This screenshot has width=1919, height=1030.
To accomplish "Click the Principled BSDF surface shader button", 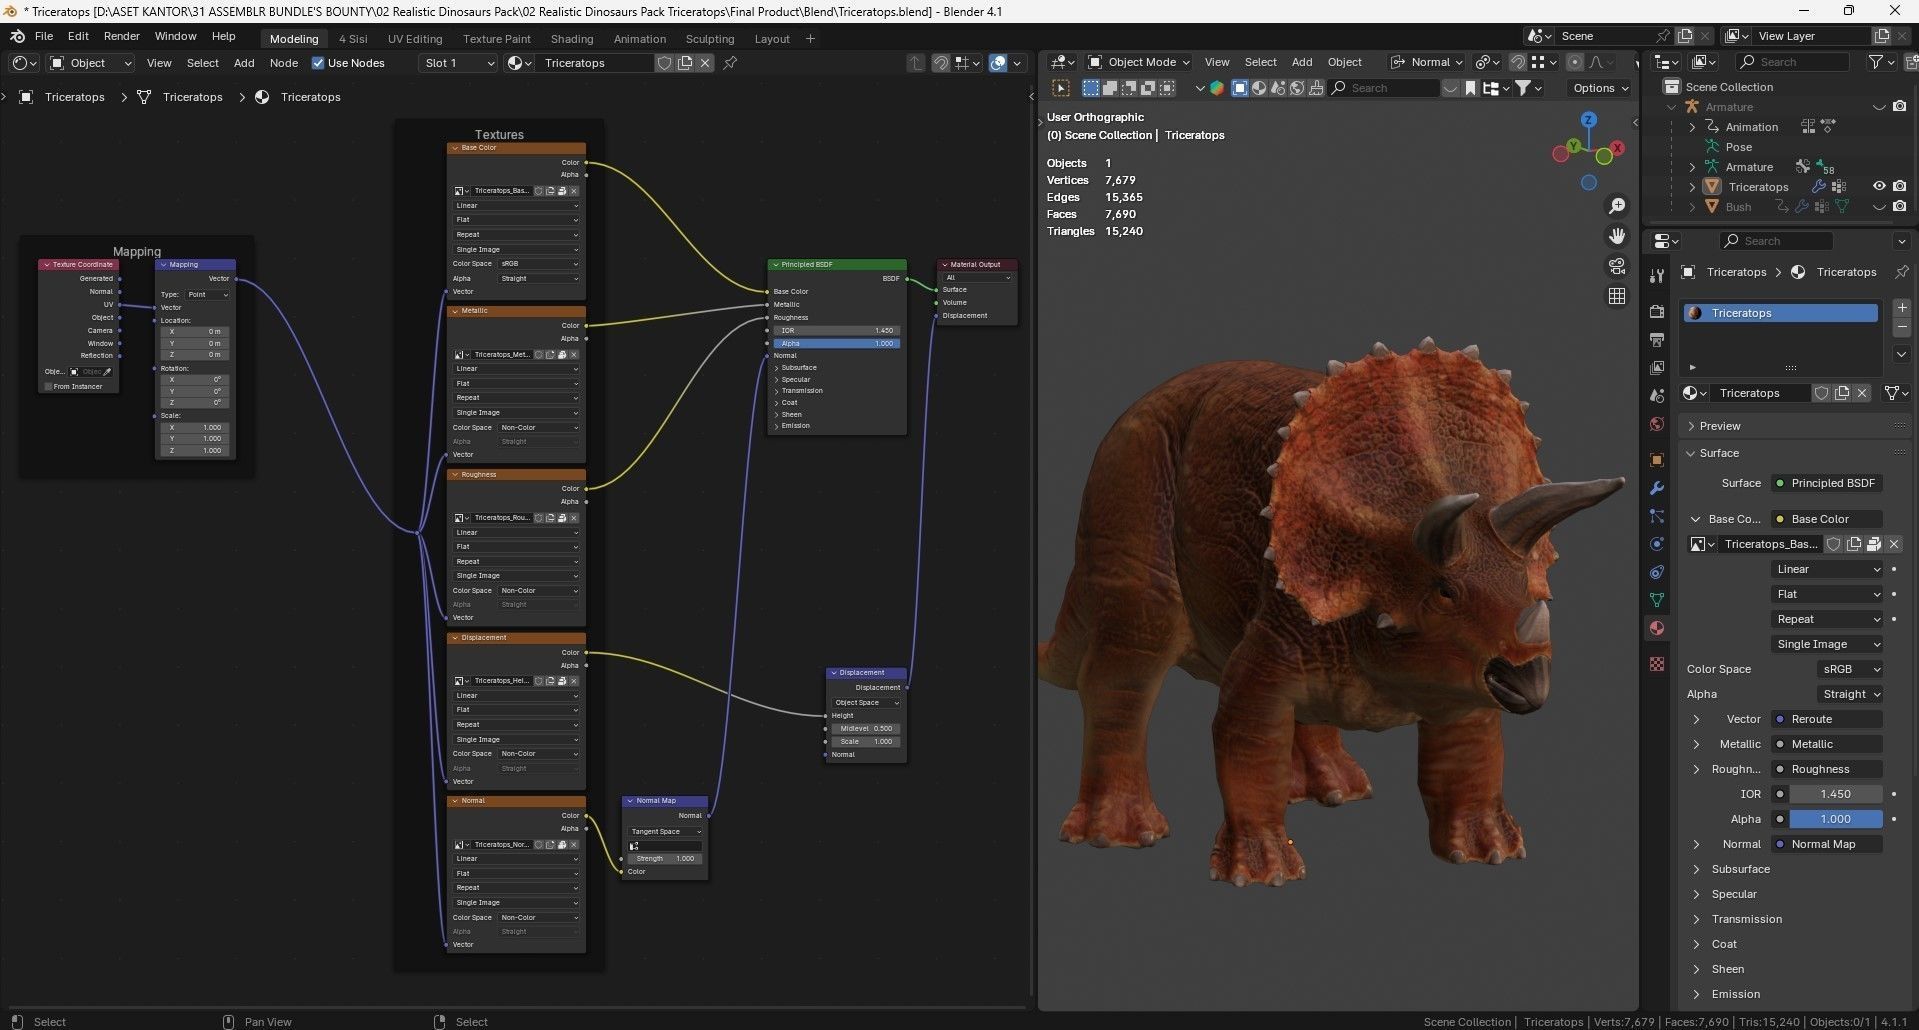I will tap(1827, 483).
